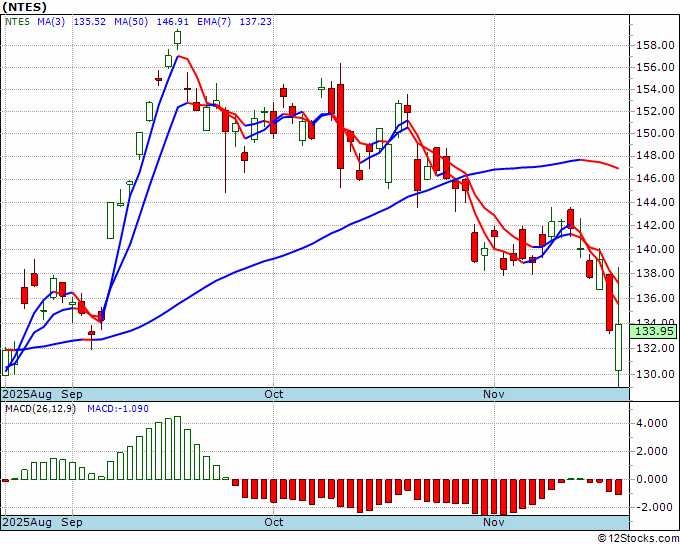The width and height of the screenshot is (680, 546).
Task: Click the Nov marker on price timeline
Action: pos(494,394)
